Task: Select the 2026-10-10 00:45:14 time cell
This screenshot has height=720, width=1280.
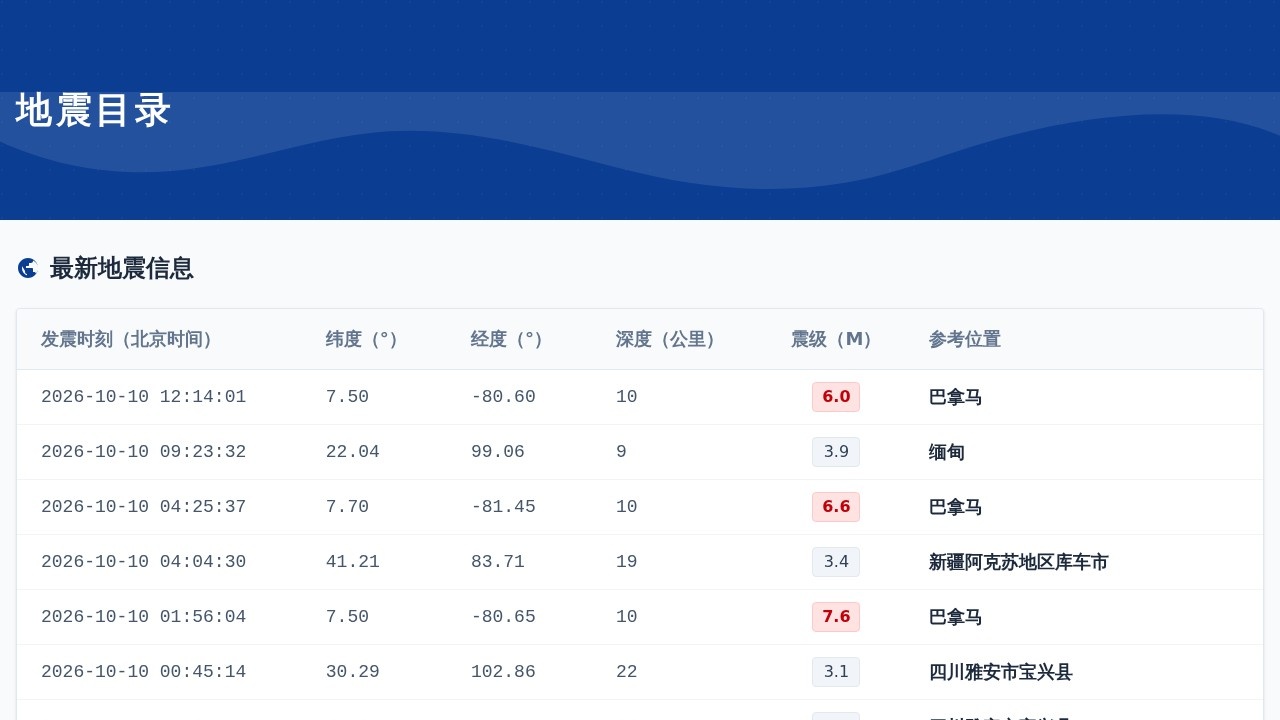Action: [x=144, y=672]
